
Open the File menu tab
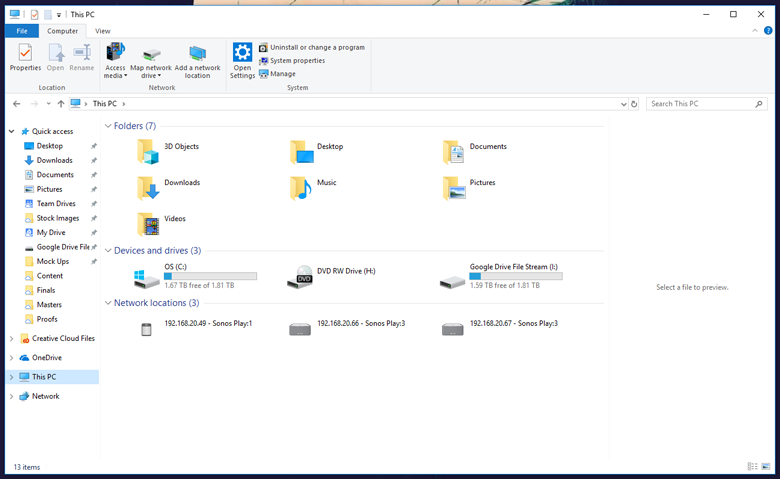pyautogui.click(x=21, y=31)
